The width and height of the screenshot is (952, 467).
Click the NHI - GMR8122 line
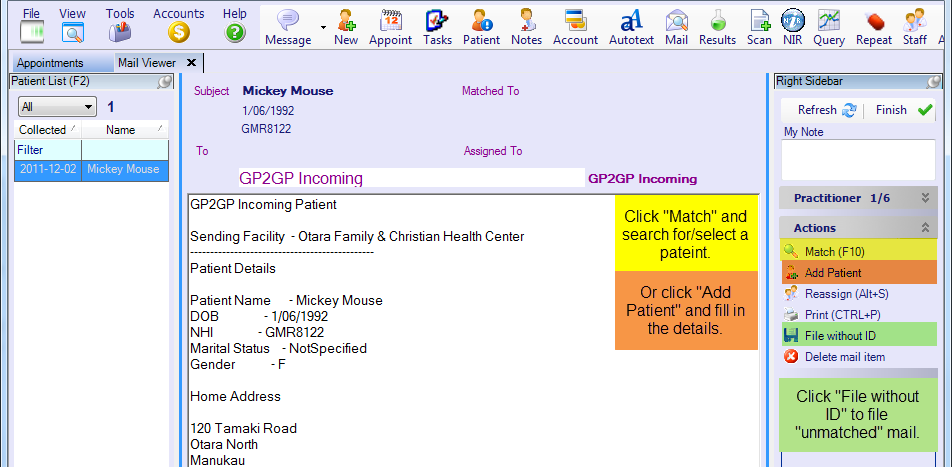tap(257, 333)
